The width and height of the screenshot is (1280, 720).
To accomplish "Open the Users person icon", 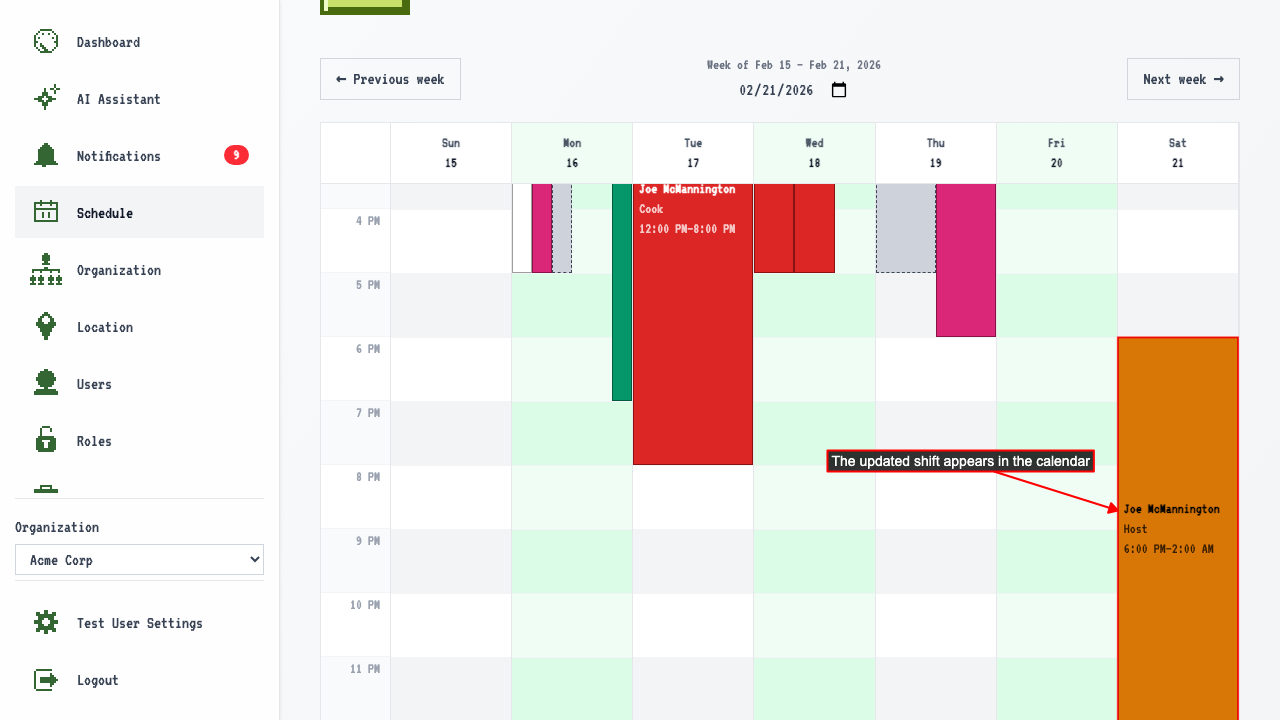I will [46, 384].
